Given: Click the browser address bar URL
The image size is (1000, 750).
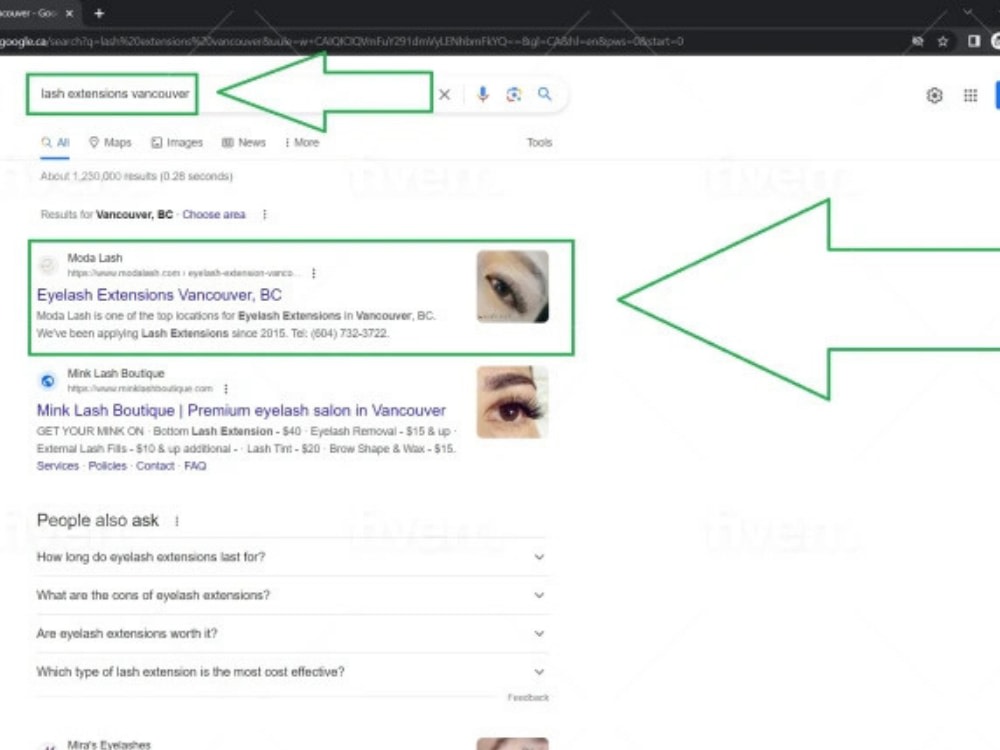Looking at the screenshot, I should 341,41.
